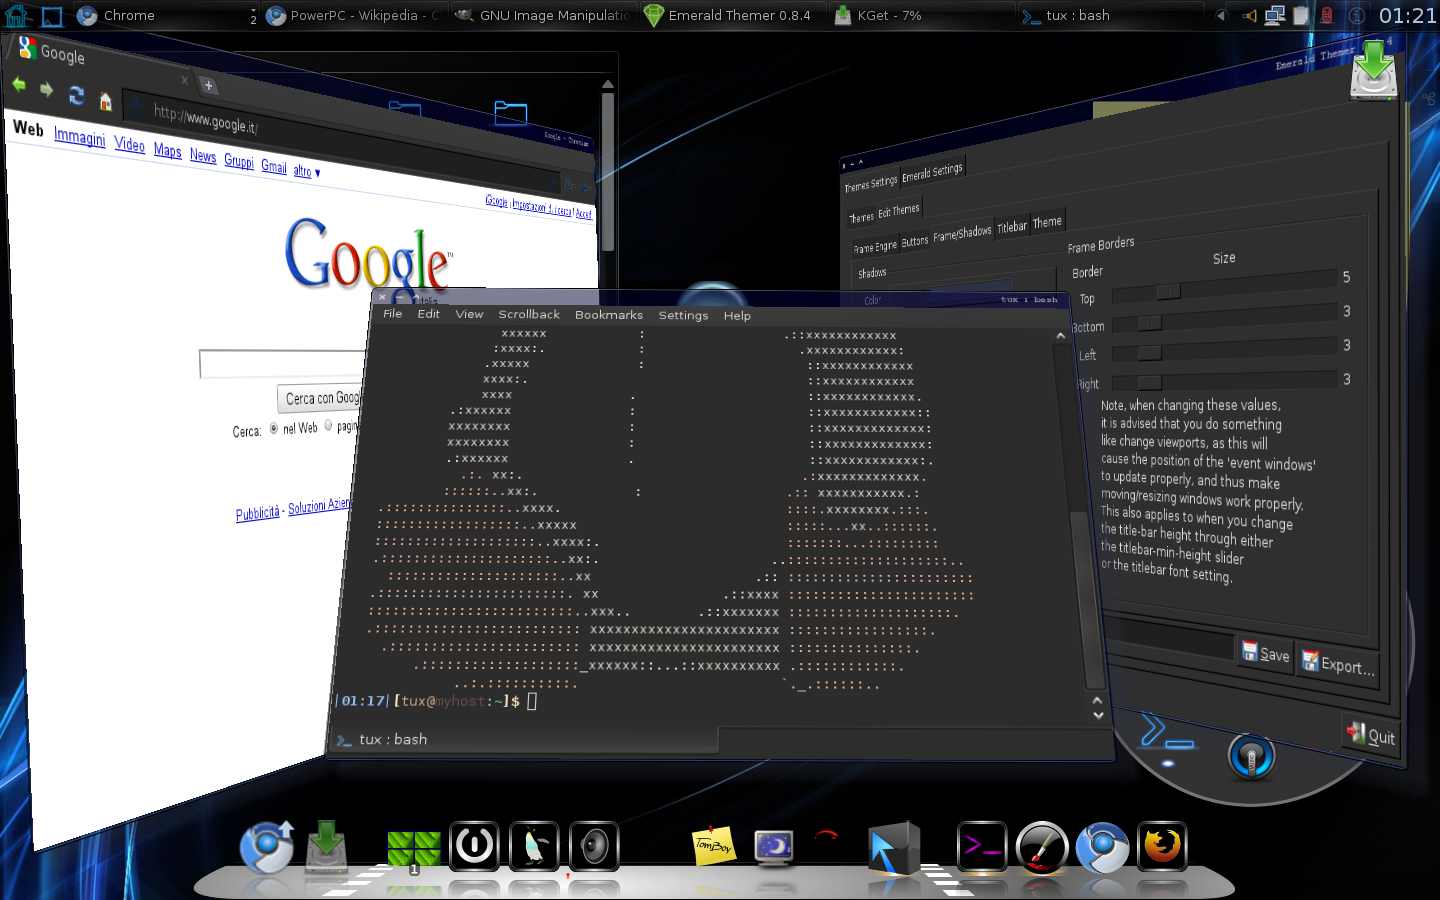Screen dimensions: 1440x900
Task: Switch to GNU Image Manipulation task in panel
Action: (x=545, y=15)
